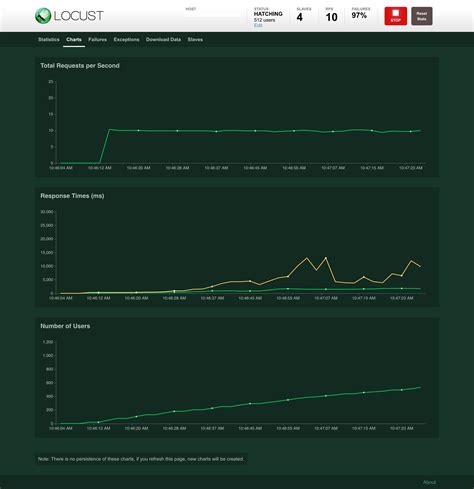This screenshot has height=489, width=474.
Task: Click the Number of Users chart heading
Action: coord(65,326)
